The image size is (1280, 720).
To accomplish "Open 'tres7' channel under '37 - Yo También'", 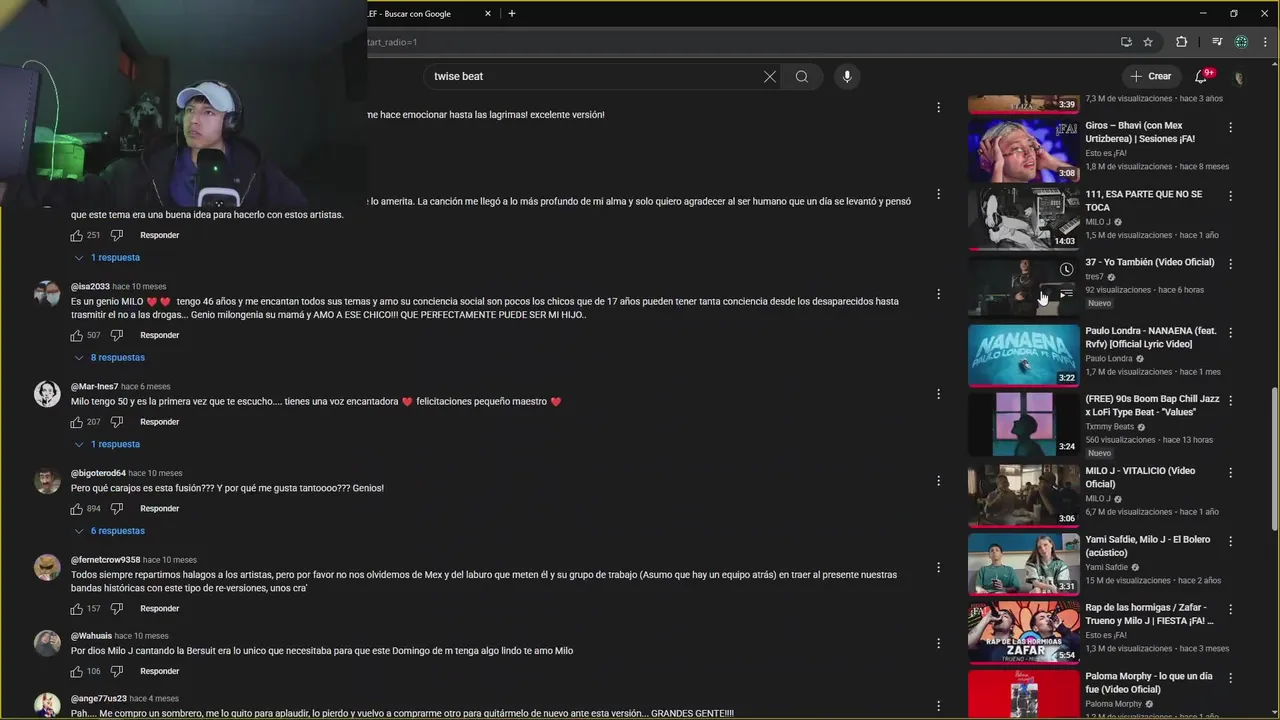I will [x=1094, y=277].
